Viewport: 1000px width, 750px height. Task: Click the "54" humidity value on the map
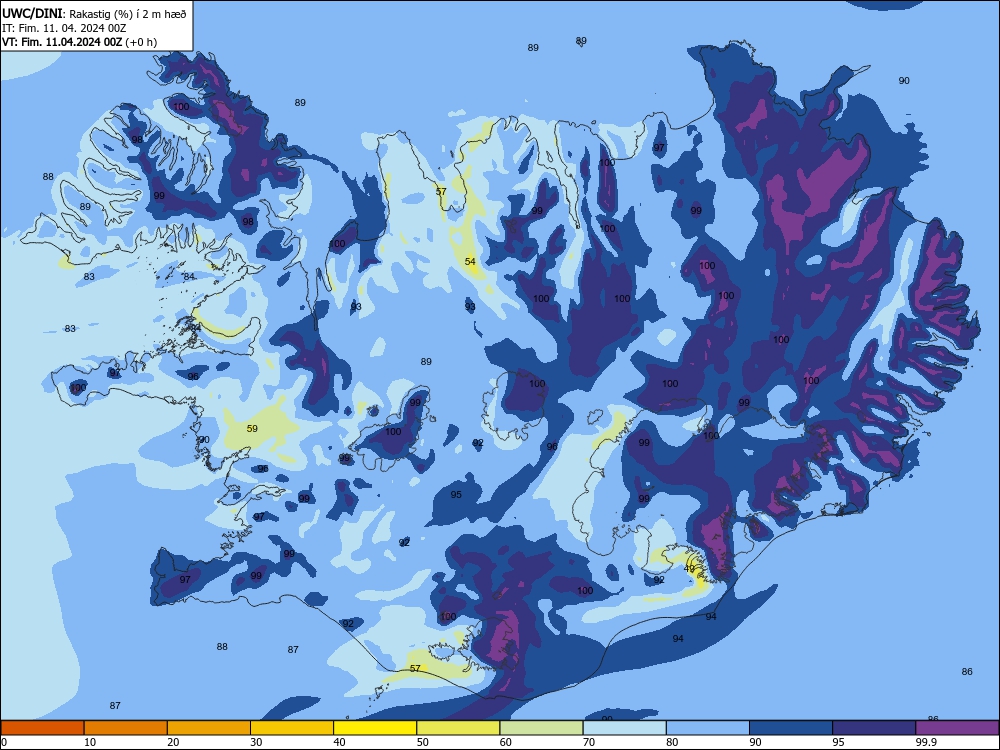click(x=470, y=261)
